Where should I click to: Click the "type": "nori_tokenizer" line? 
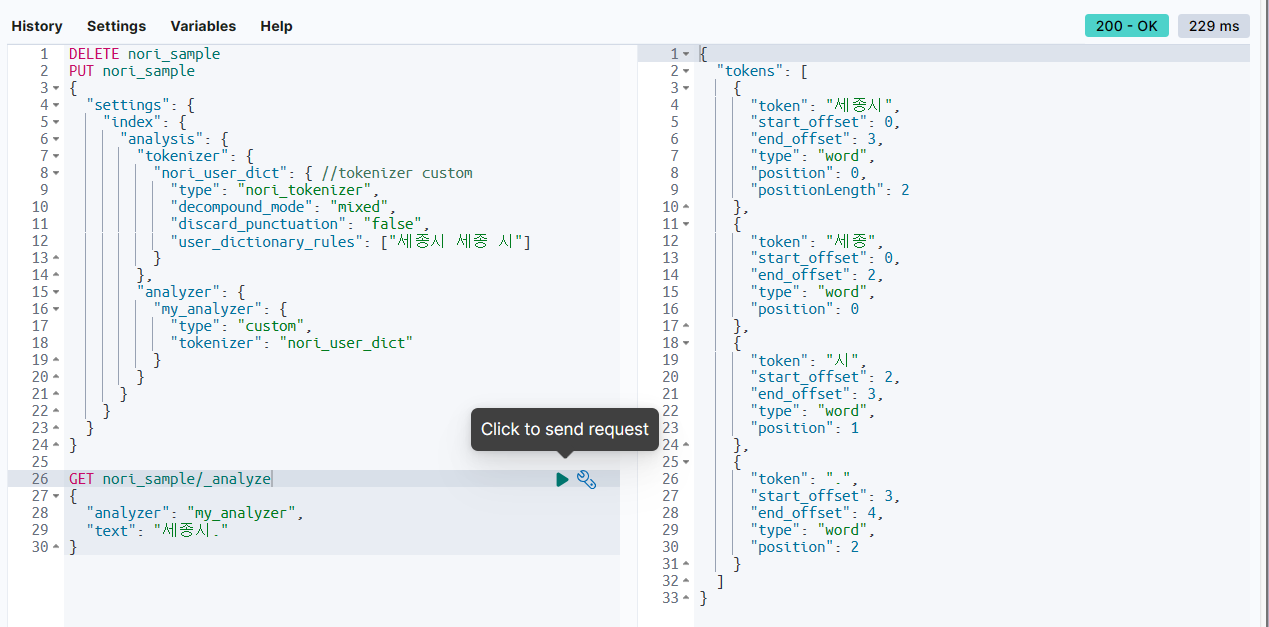[x=275, y=190]
